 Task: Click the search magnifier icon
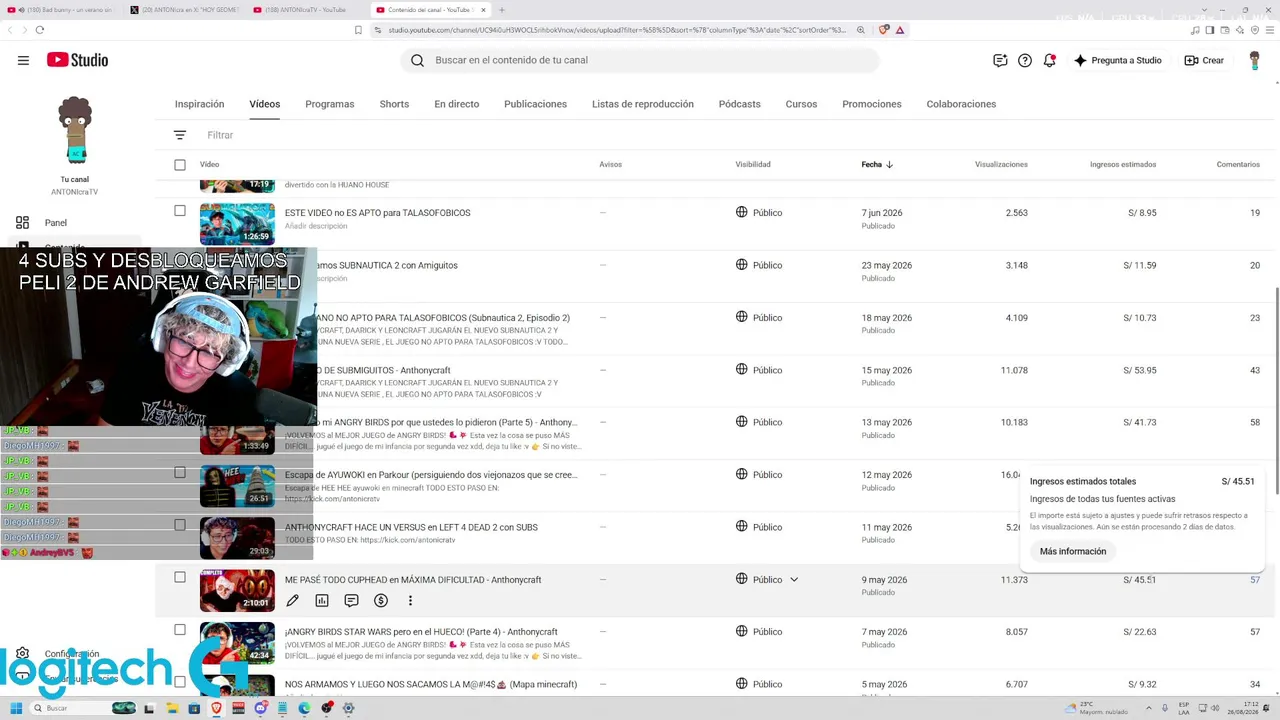tap(417, 60)
